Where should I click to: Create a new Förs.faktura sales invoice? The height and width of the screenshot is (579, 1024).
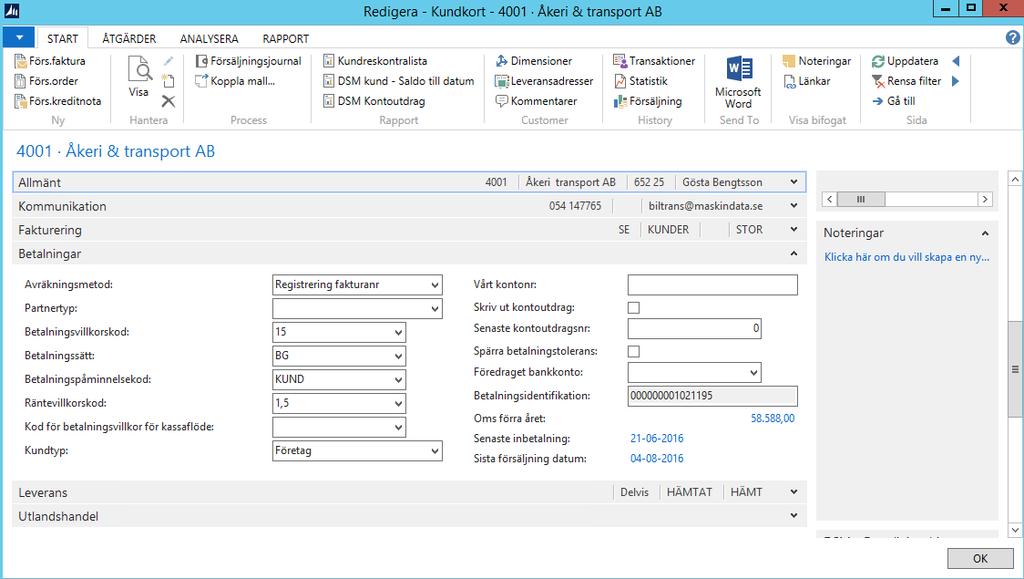point(50,61)
